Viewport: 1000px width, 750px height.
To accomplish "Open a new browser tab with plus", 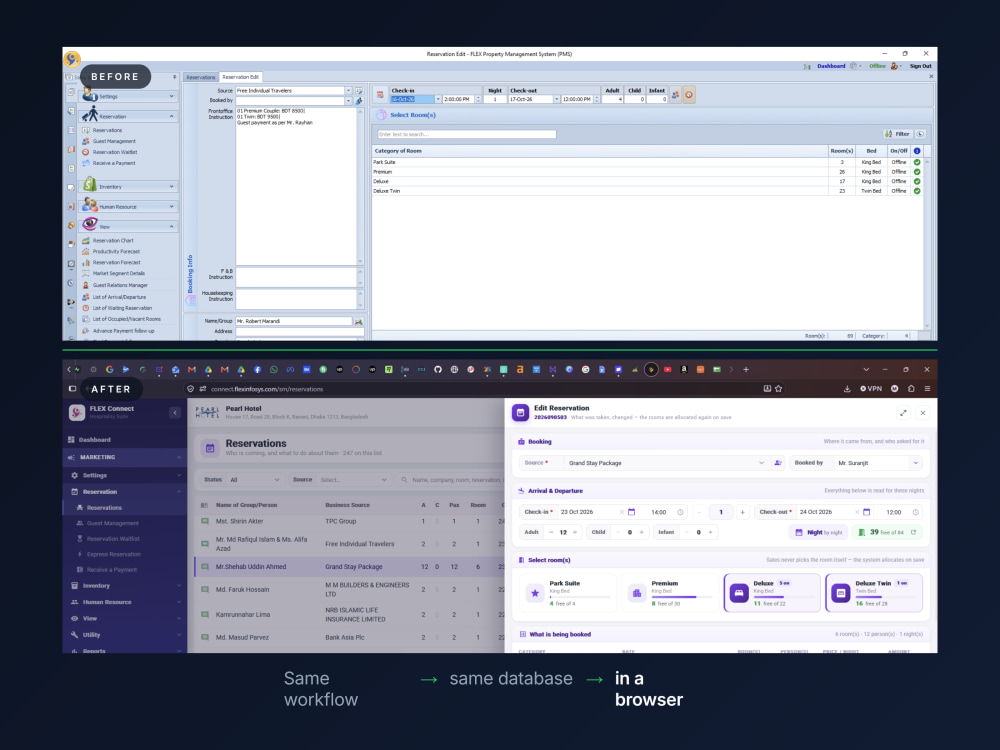I will tap(746, 369).
